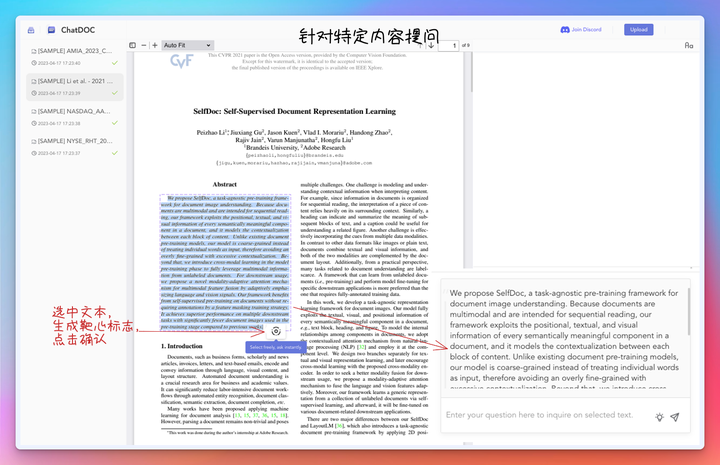Click the file icon beside Li et al. - 2021

point(34,81)
